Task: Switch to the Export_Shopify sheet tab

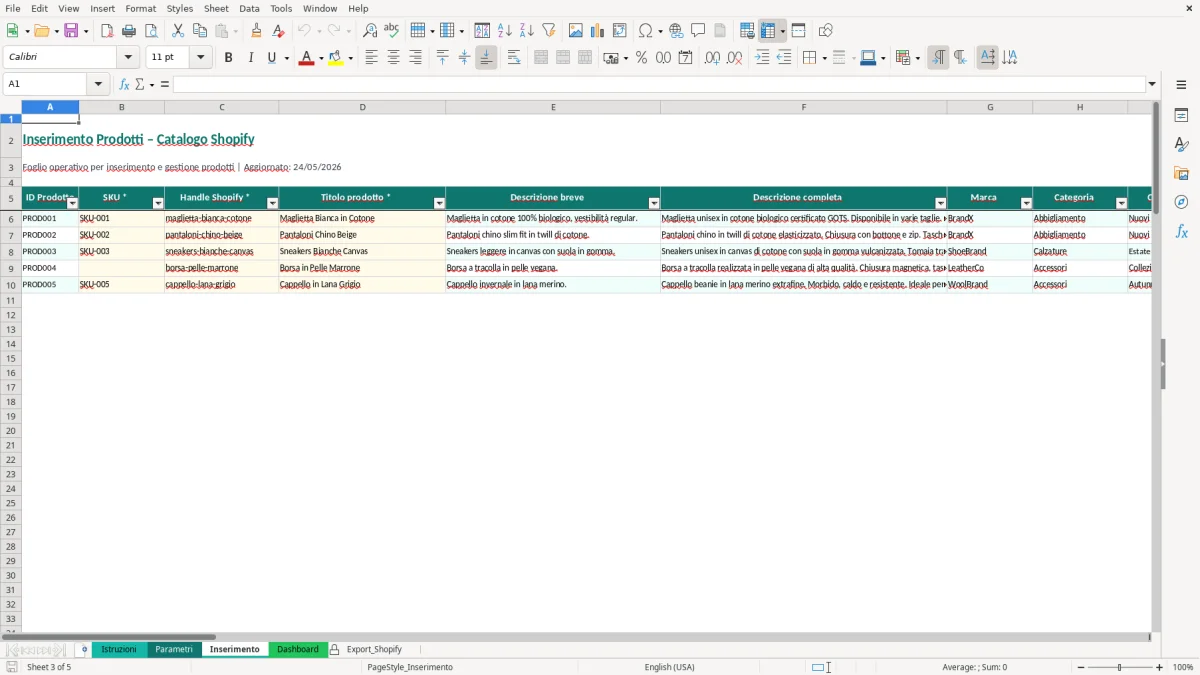Action: click(374, 650)
